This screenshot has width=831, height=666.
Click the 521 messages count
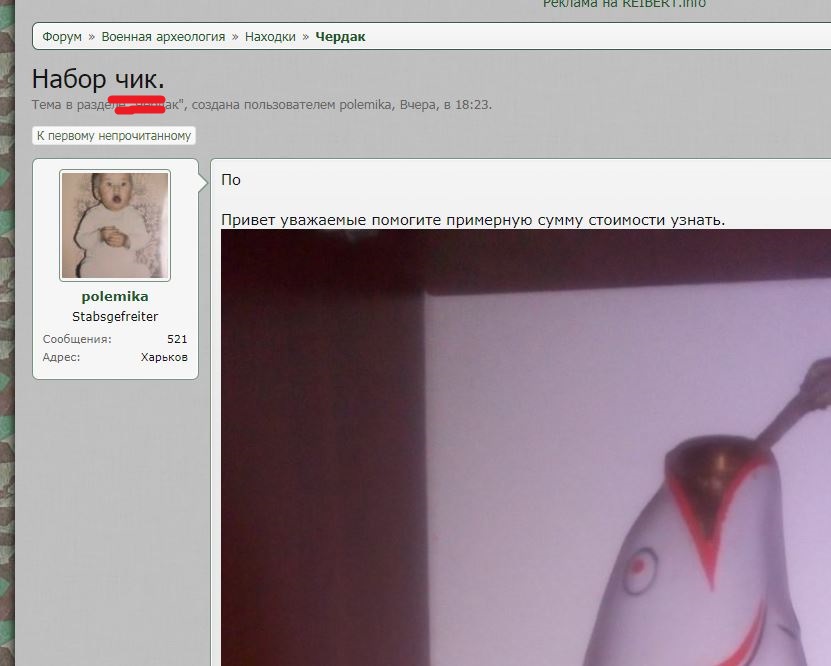click(177, 339)
